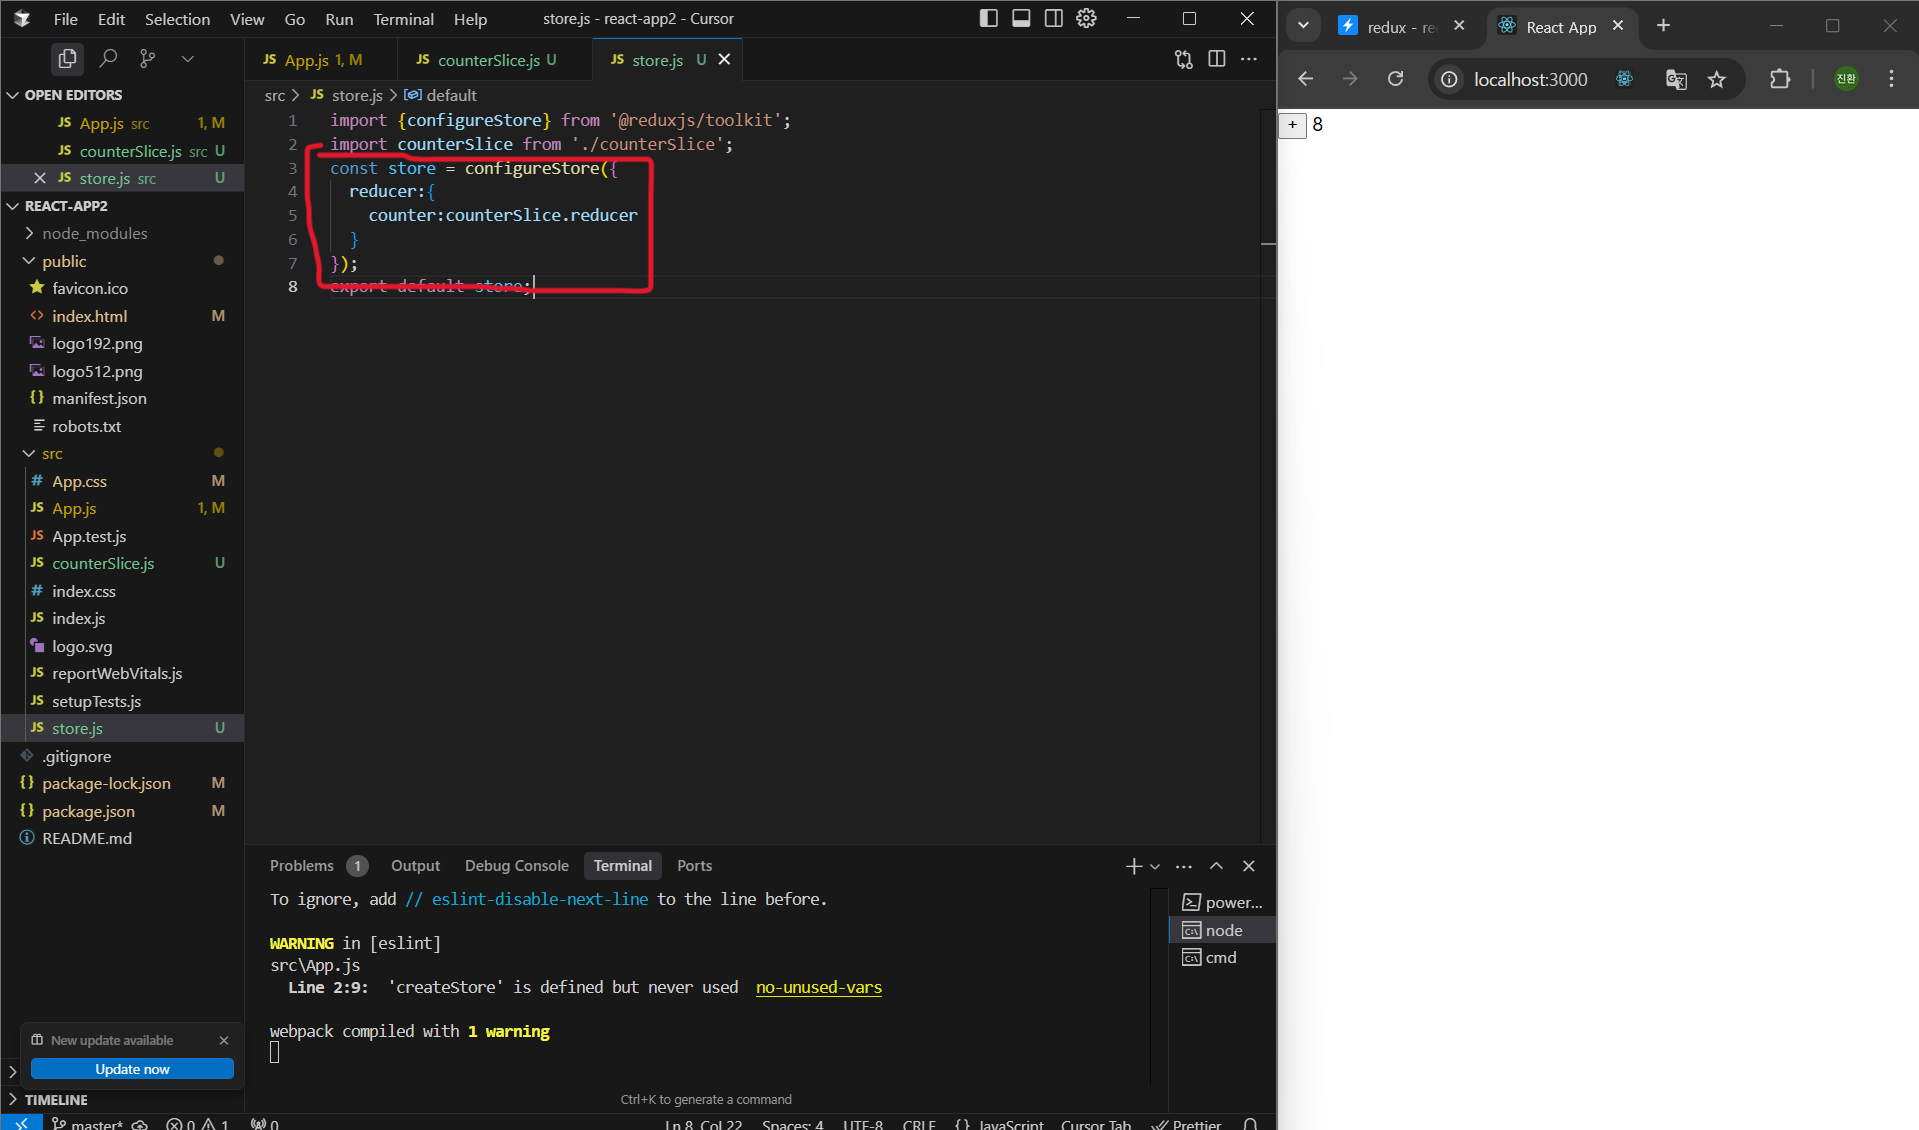Collapse the src folder
This screenshot has width=1919, height=1130.
(52, 454)
